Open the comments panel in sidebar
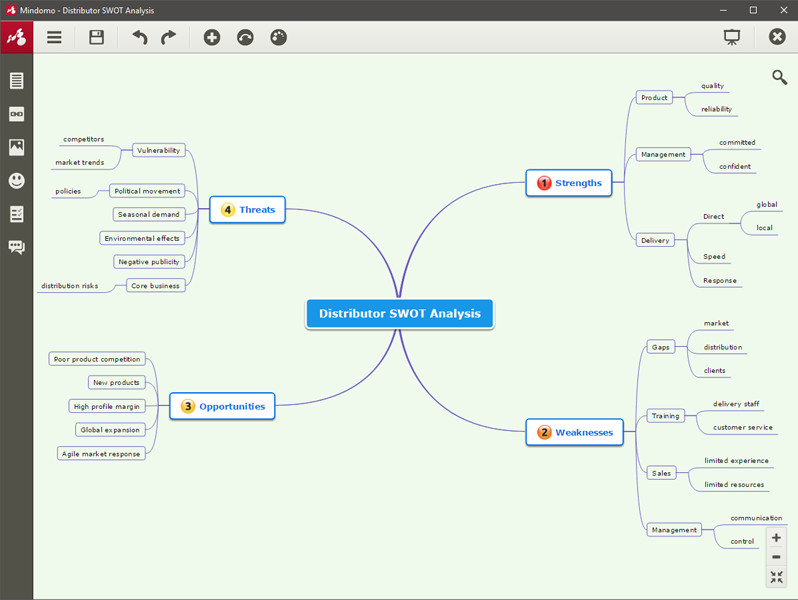 pos(16,247)
